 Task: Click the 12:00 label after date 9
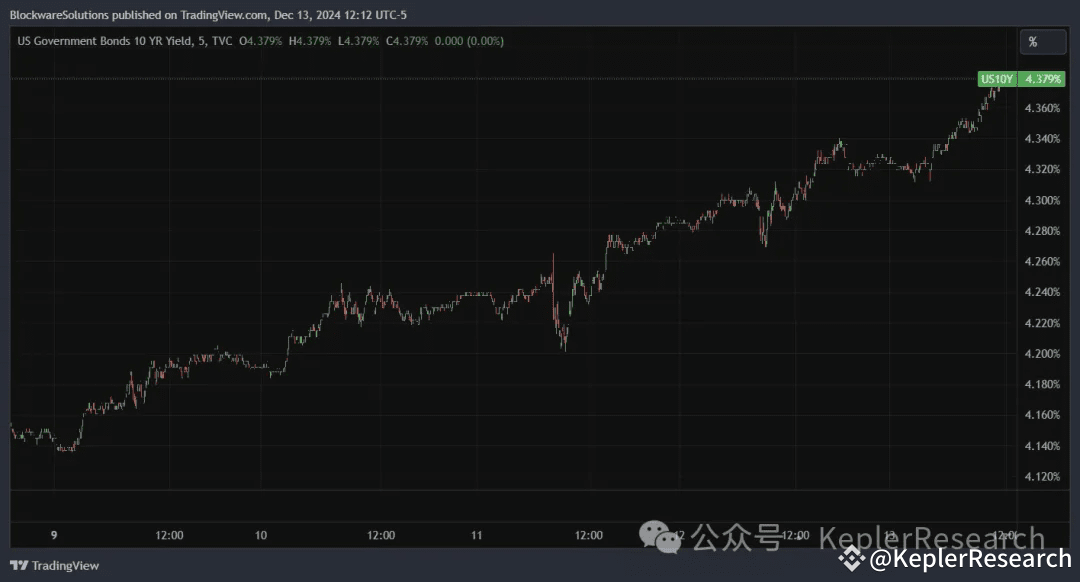pyautogui.click(x=169, y=535)
